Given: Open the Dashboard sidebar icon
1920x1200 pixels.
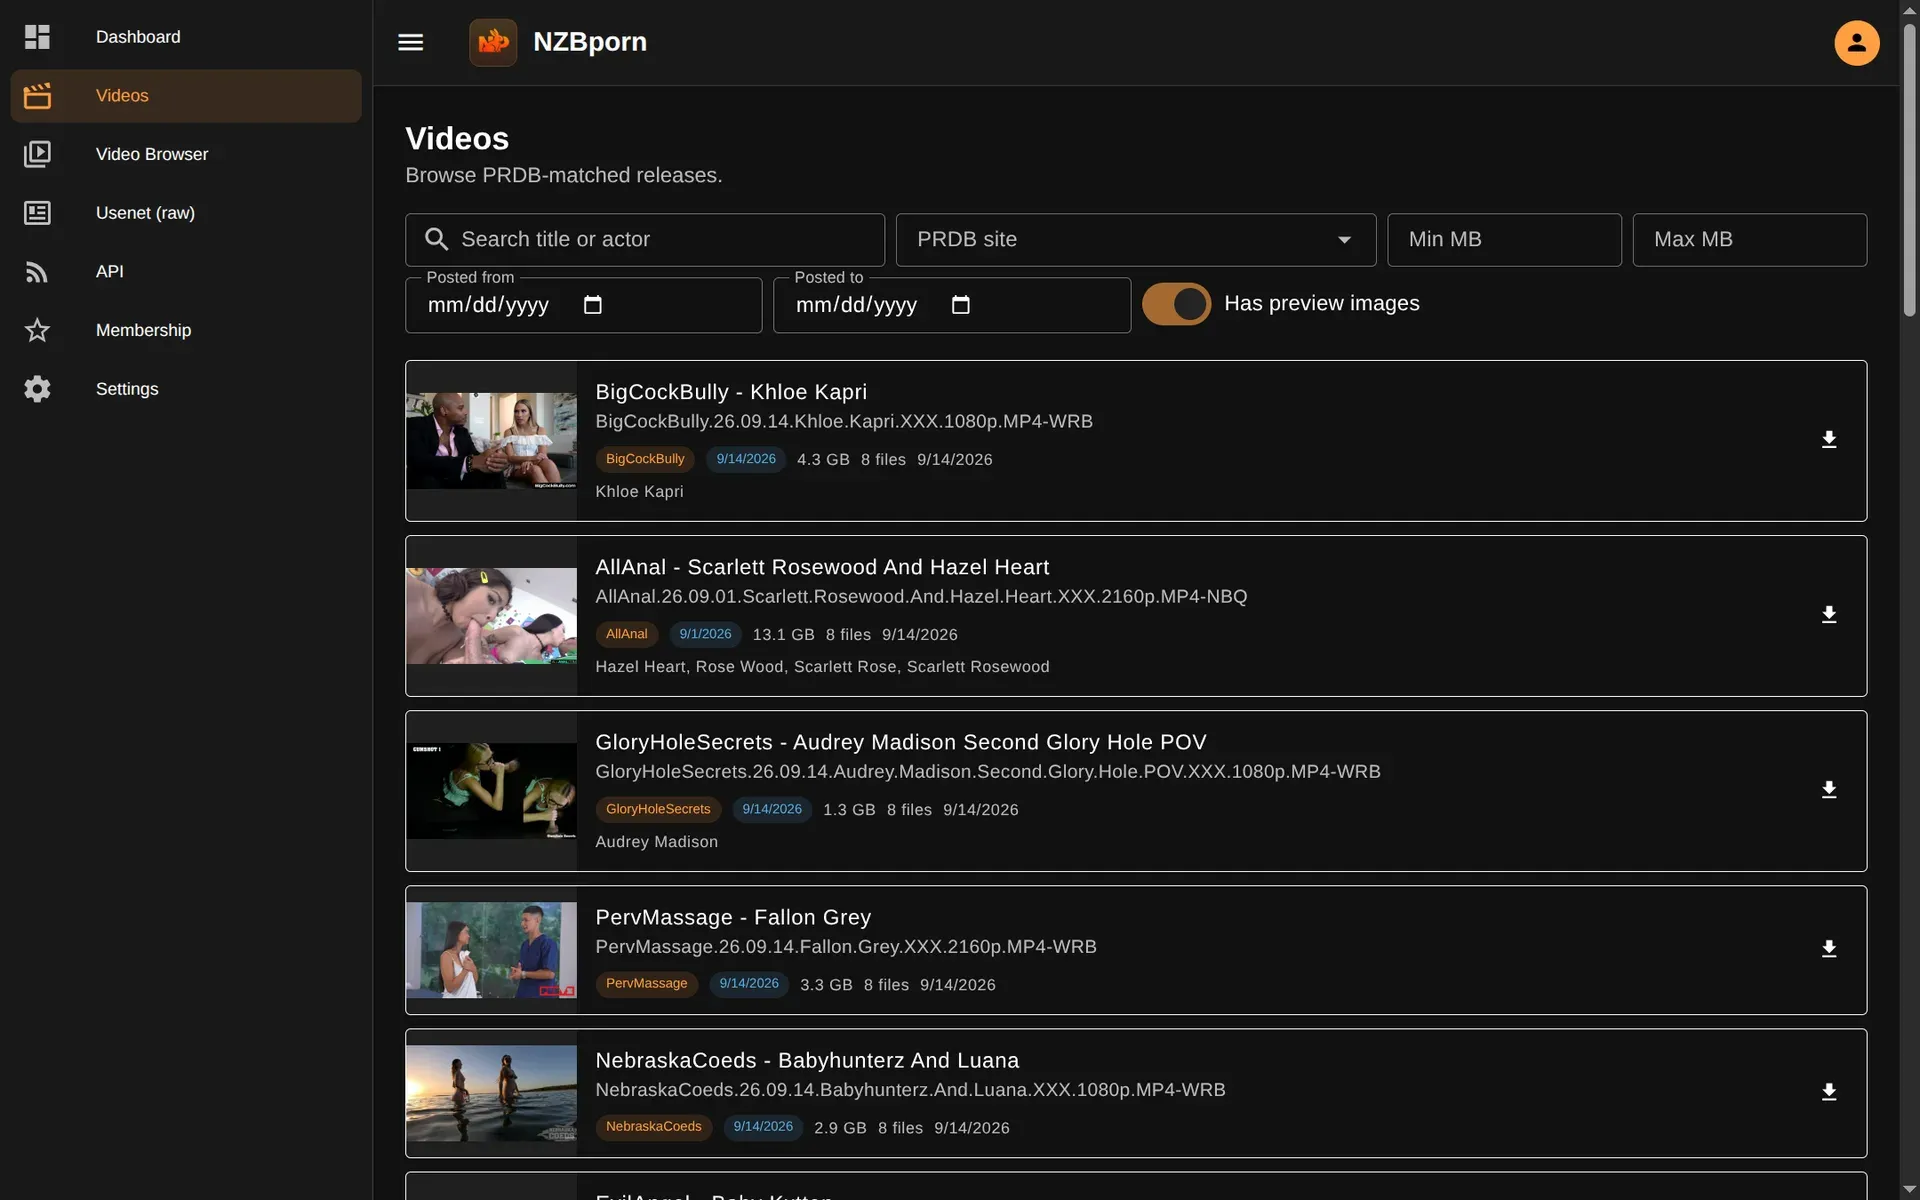Looking at the screenshot, I should [37, 37].
